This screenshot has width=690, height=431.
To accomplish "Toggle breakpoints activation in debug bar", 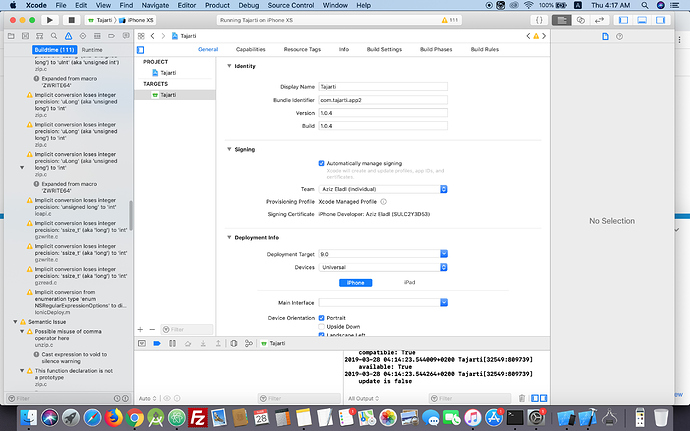I will (x=157, y=343).
